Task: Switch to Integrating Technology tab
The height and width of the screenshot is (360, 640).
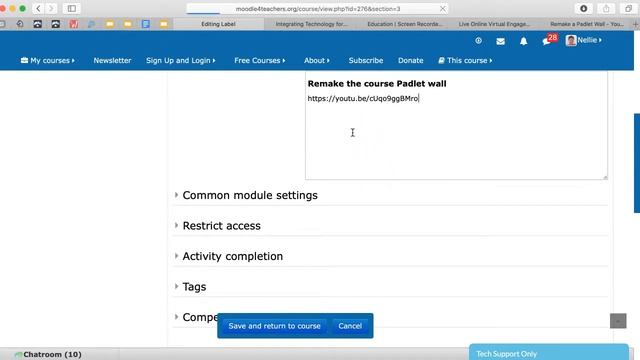Action: click(311, 24)
